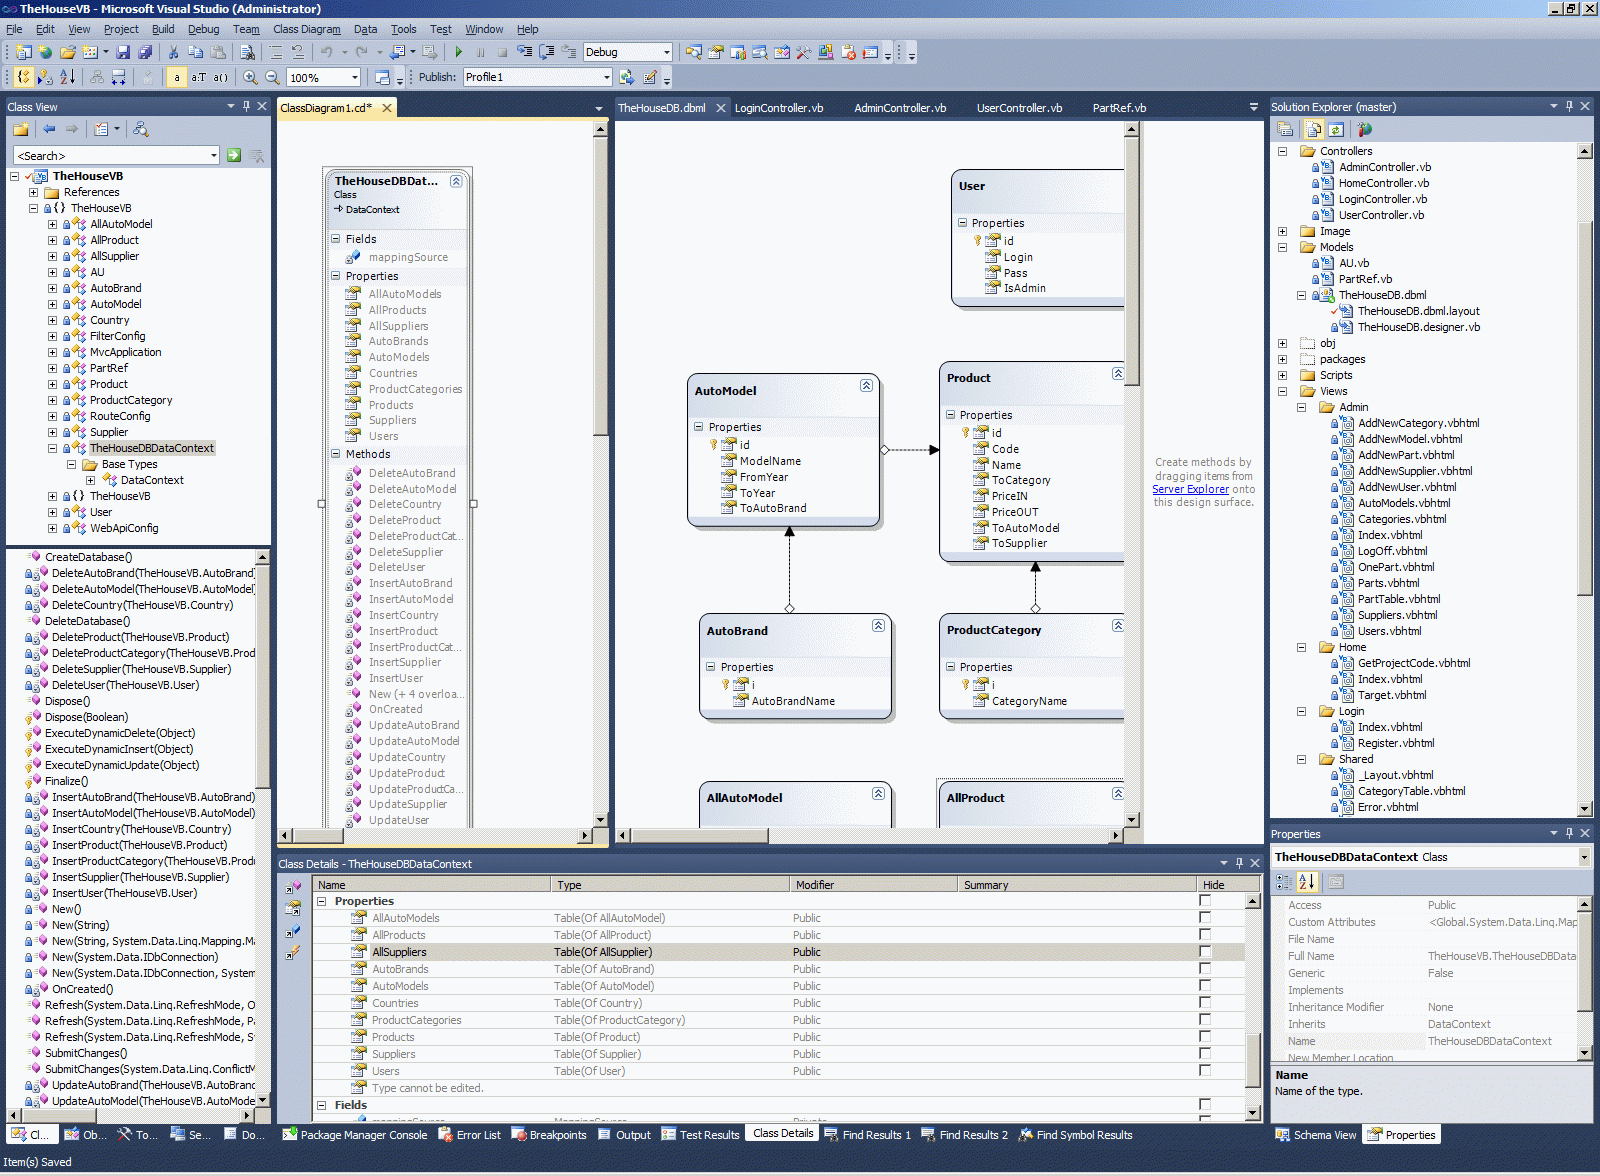
Task: Select AdminController.vb in Solution Explorer
Action: [x=1384, y=167]
